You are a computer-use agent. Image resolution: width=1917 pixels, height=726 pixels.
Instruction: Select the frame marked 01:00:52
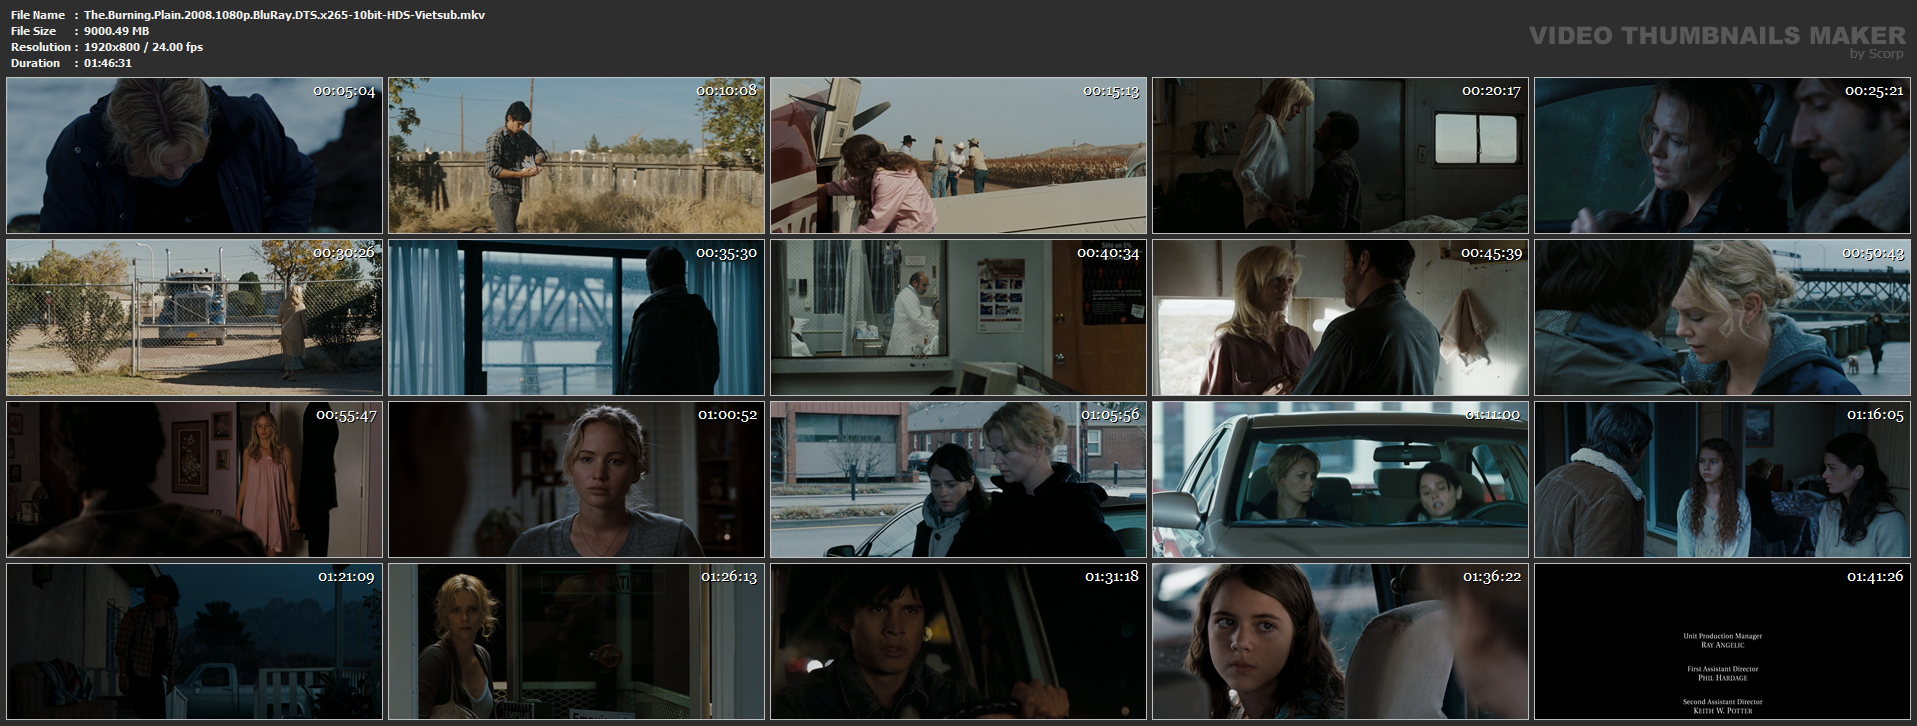pos(576,479)
